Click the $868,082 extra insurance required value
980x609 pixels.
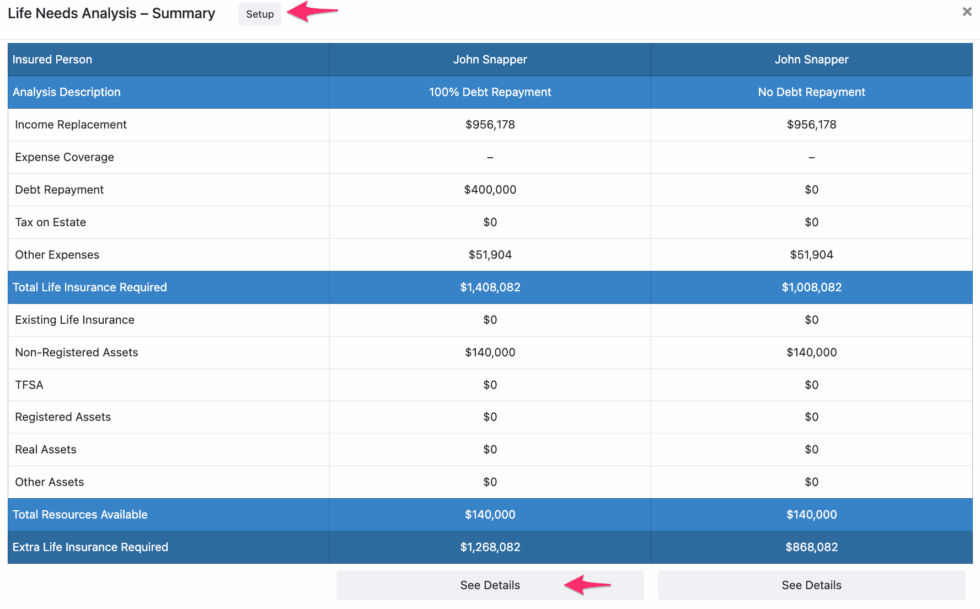(x=812, y=547)
